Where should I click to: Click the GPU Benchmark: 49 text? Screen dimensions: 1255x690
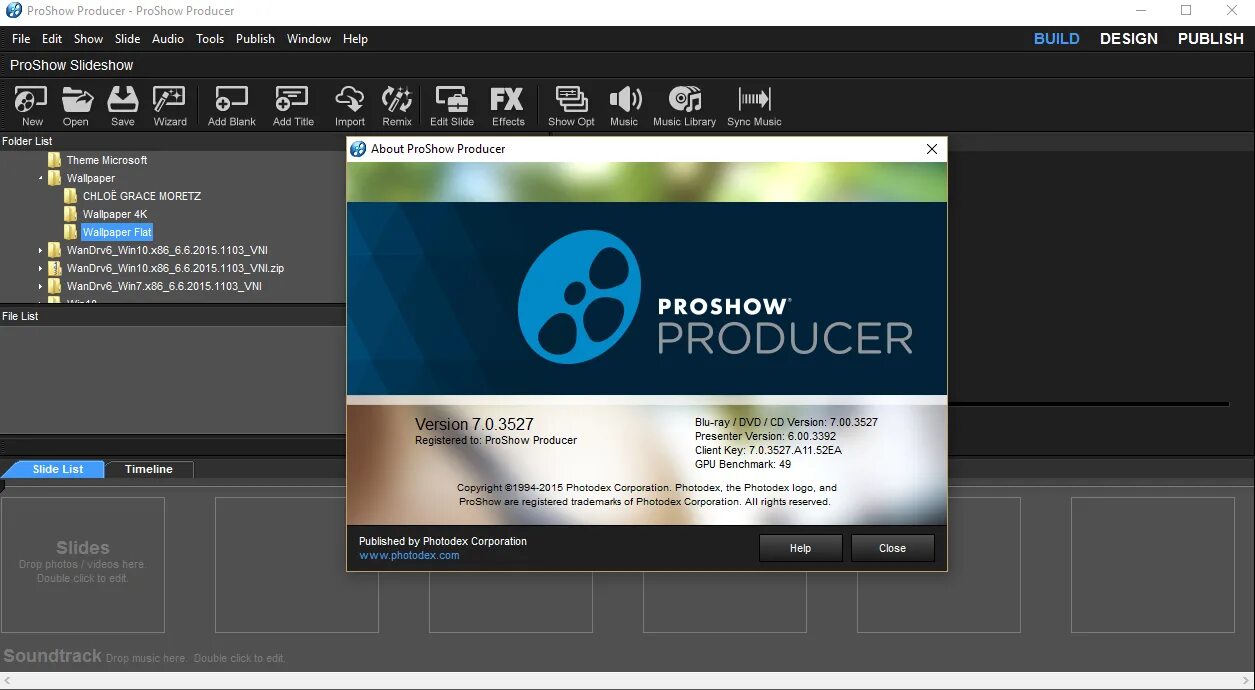743,464
